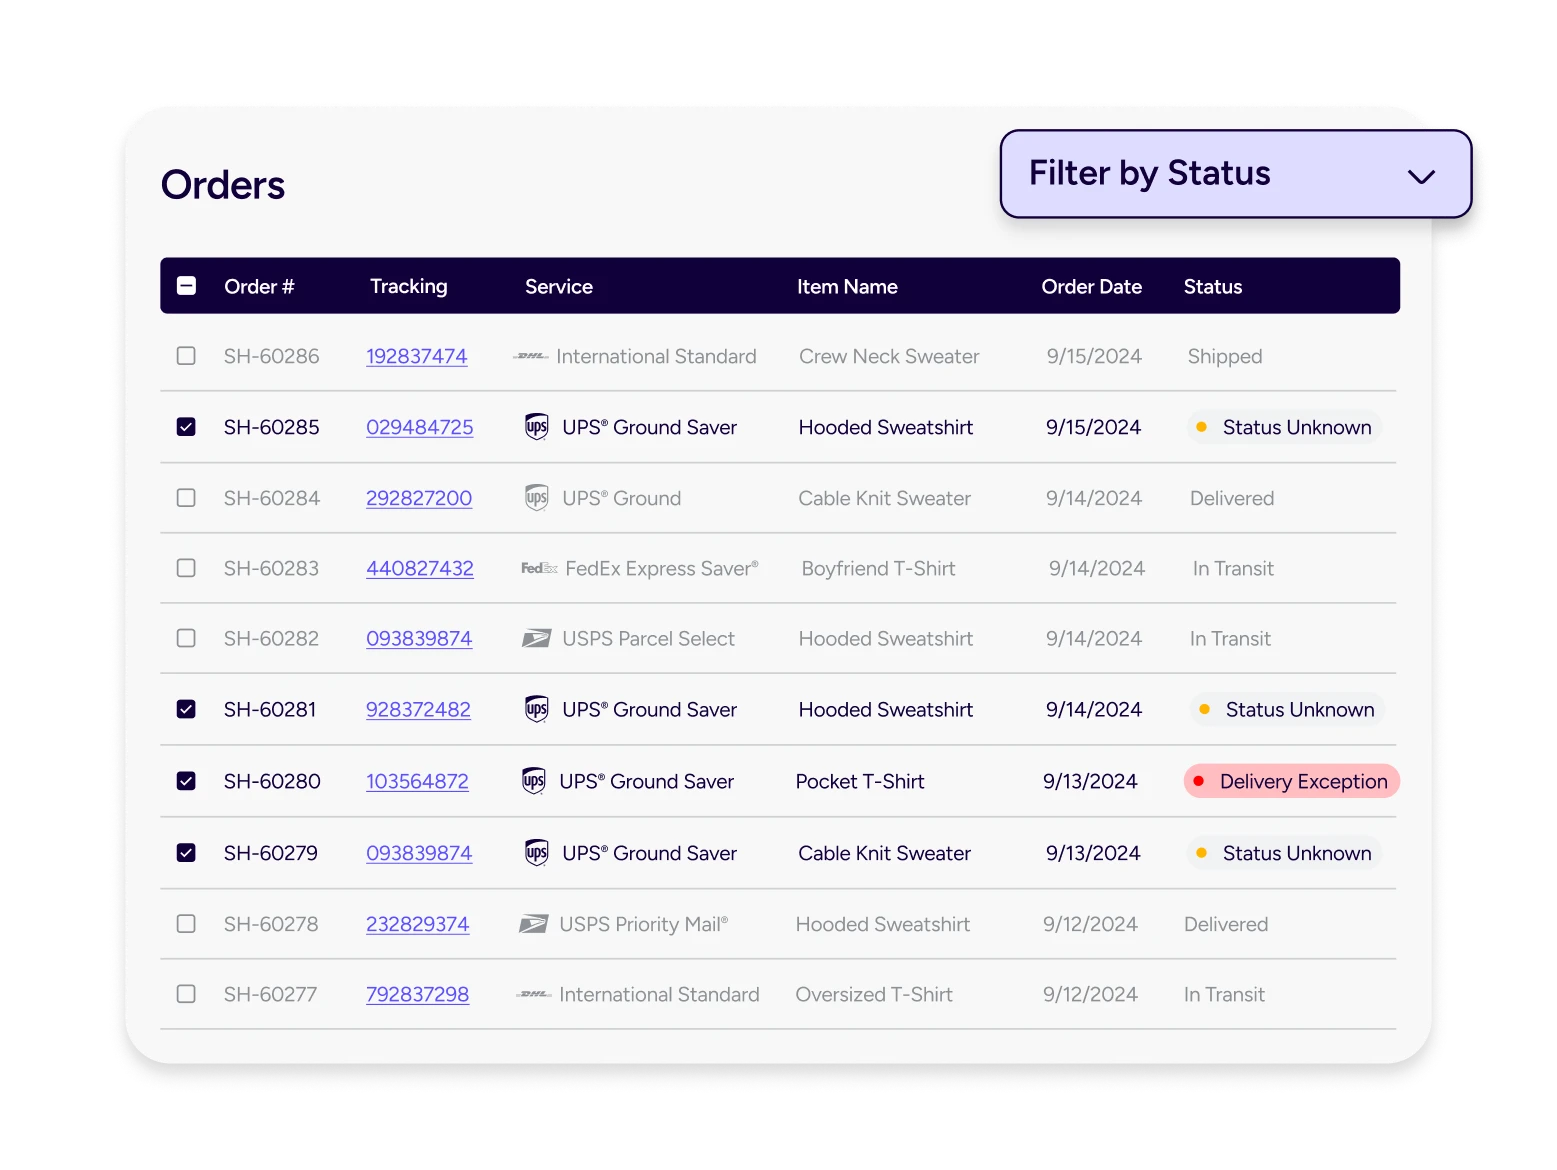Click the select-all checkbox in the header

pyautogui.click(x=186, y=285)
